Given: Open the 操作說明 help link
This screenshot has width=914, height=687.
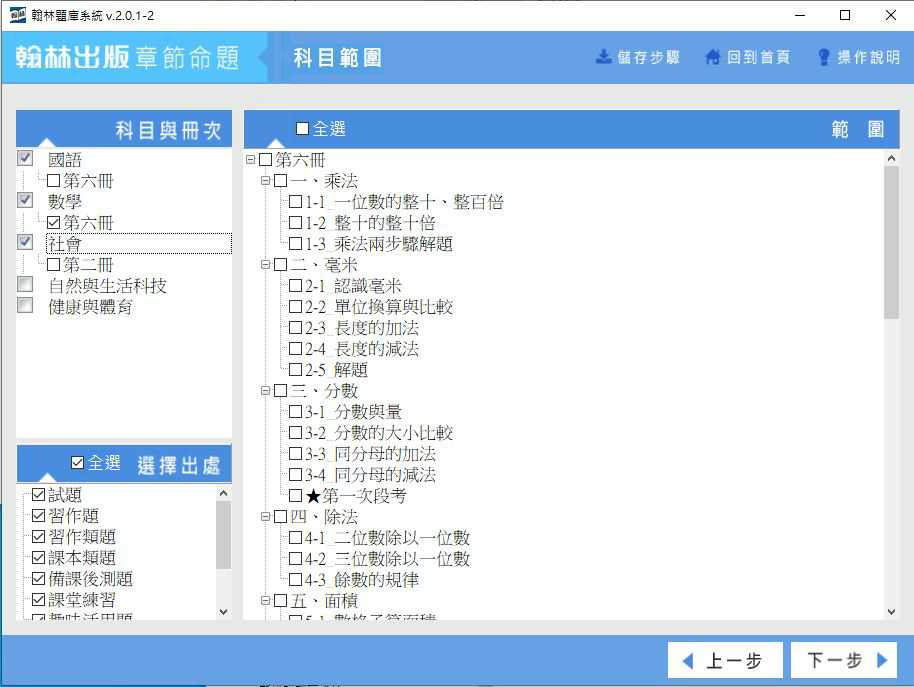Looking at the screenshot, I should tap(859, 57).
